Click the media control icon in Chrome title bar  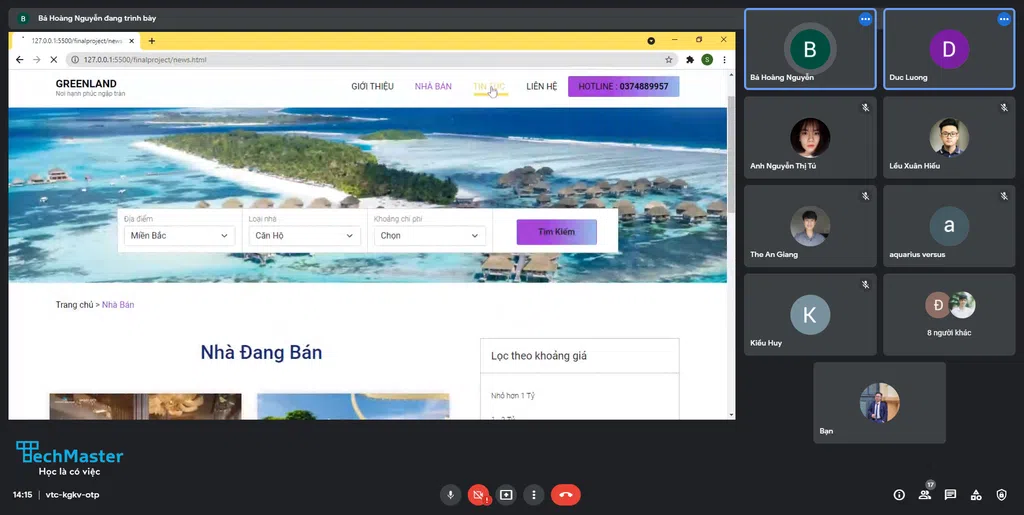[651, 40]
